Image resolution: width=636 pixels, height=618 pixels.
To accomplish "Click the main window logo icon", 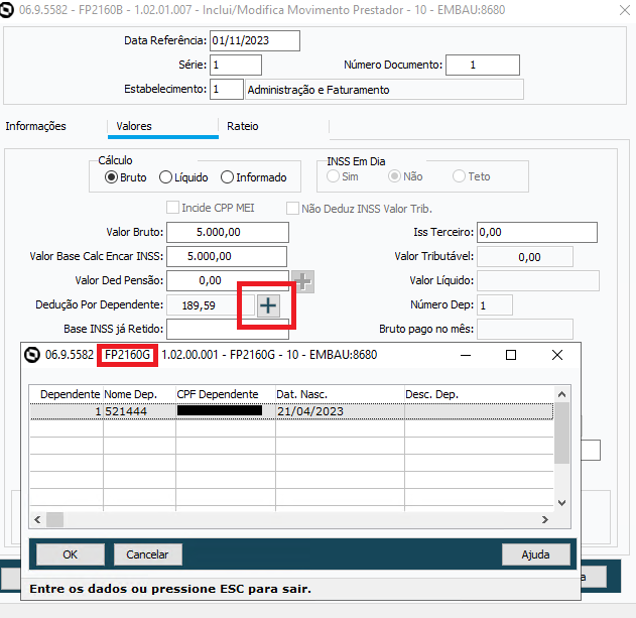I will tap(6, 10).
